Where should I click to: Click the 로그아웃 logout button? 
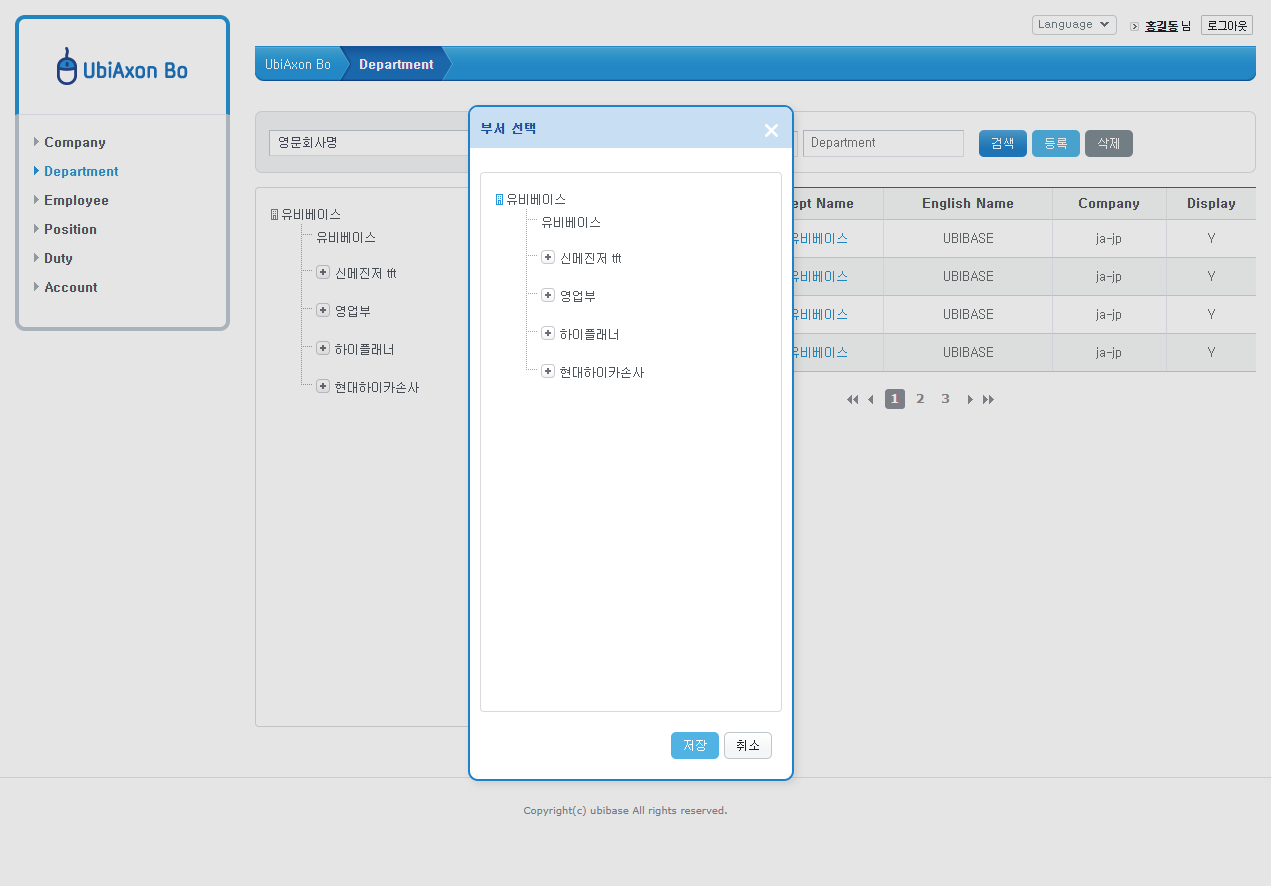(1226, 25)
